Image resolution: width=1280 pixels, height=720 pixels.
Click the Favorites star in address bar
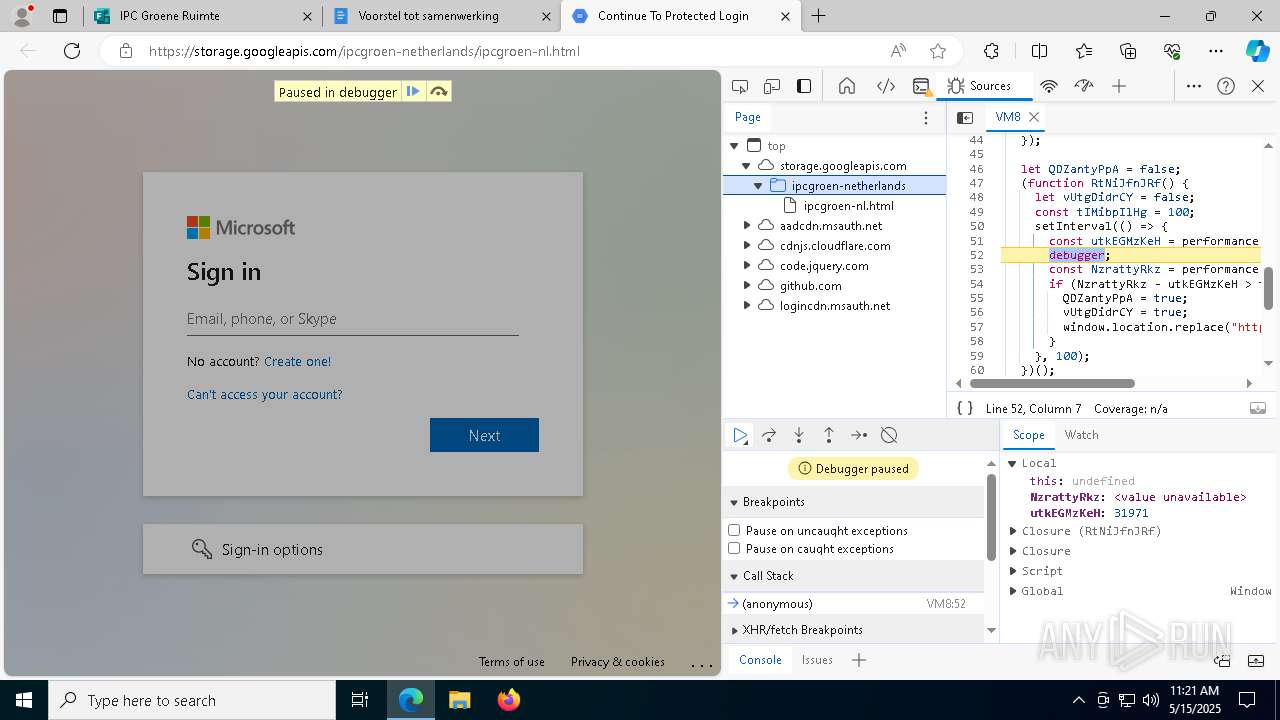coord(938,51)
